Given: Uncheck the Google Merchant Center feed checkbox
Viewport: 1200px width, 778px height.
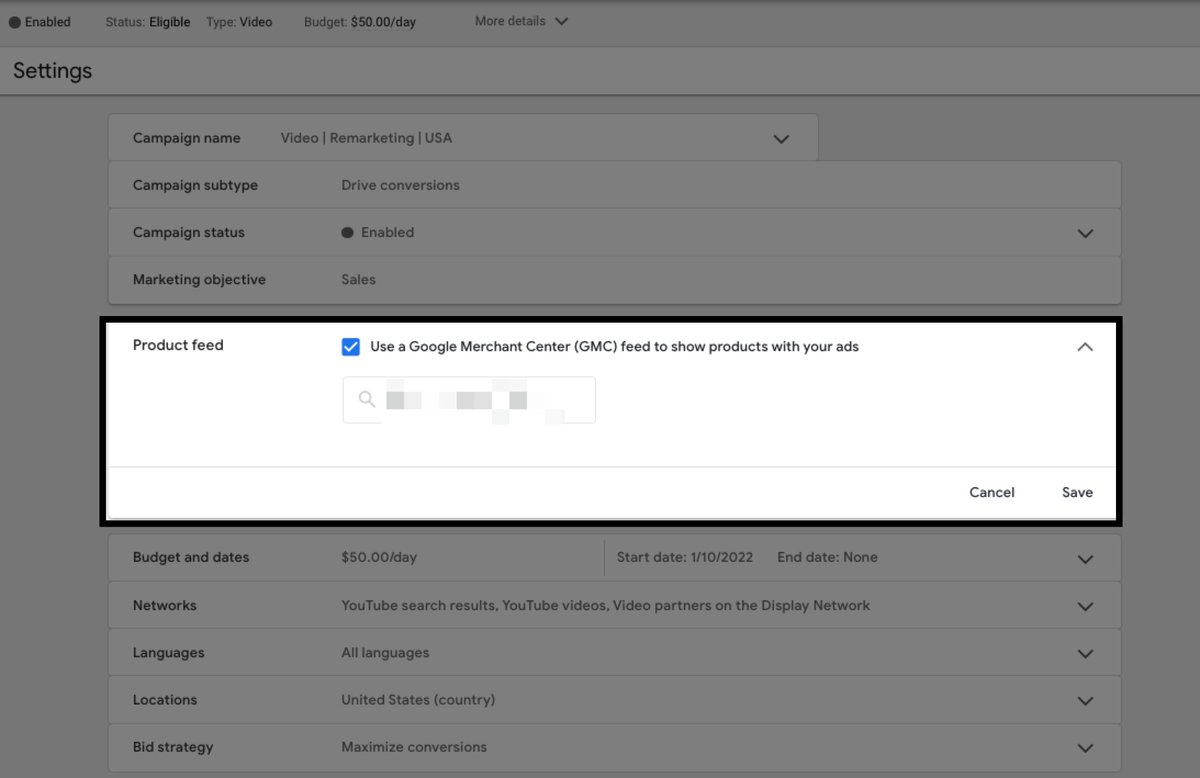Looking at the screenshot, I should pyautogui.click(x=351, y=347).
